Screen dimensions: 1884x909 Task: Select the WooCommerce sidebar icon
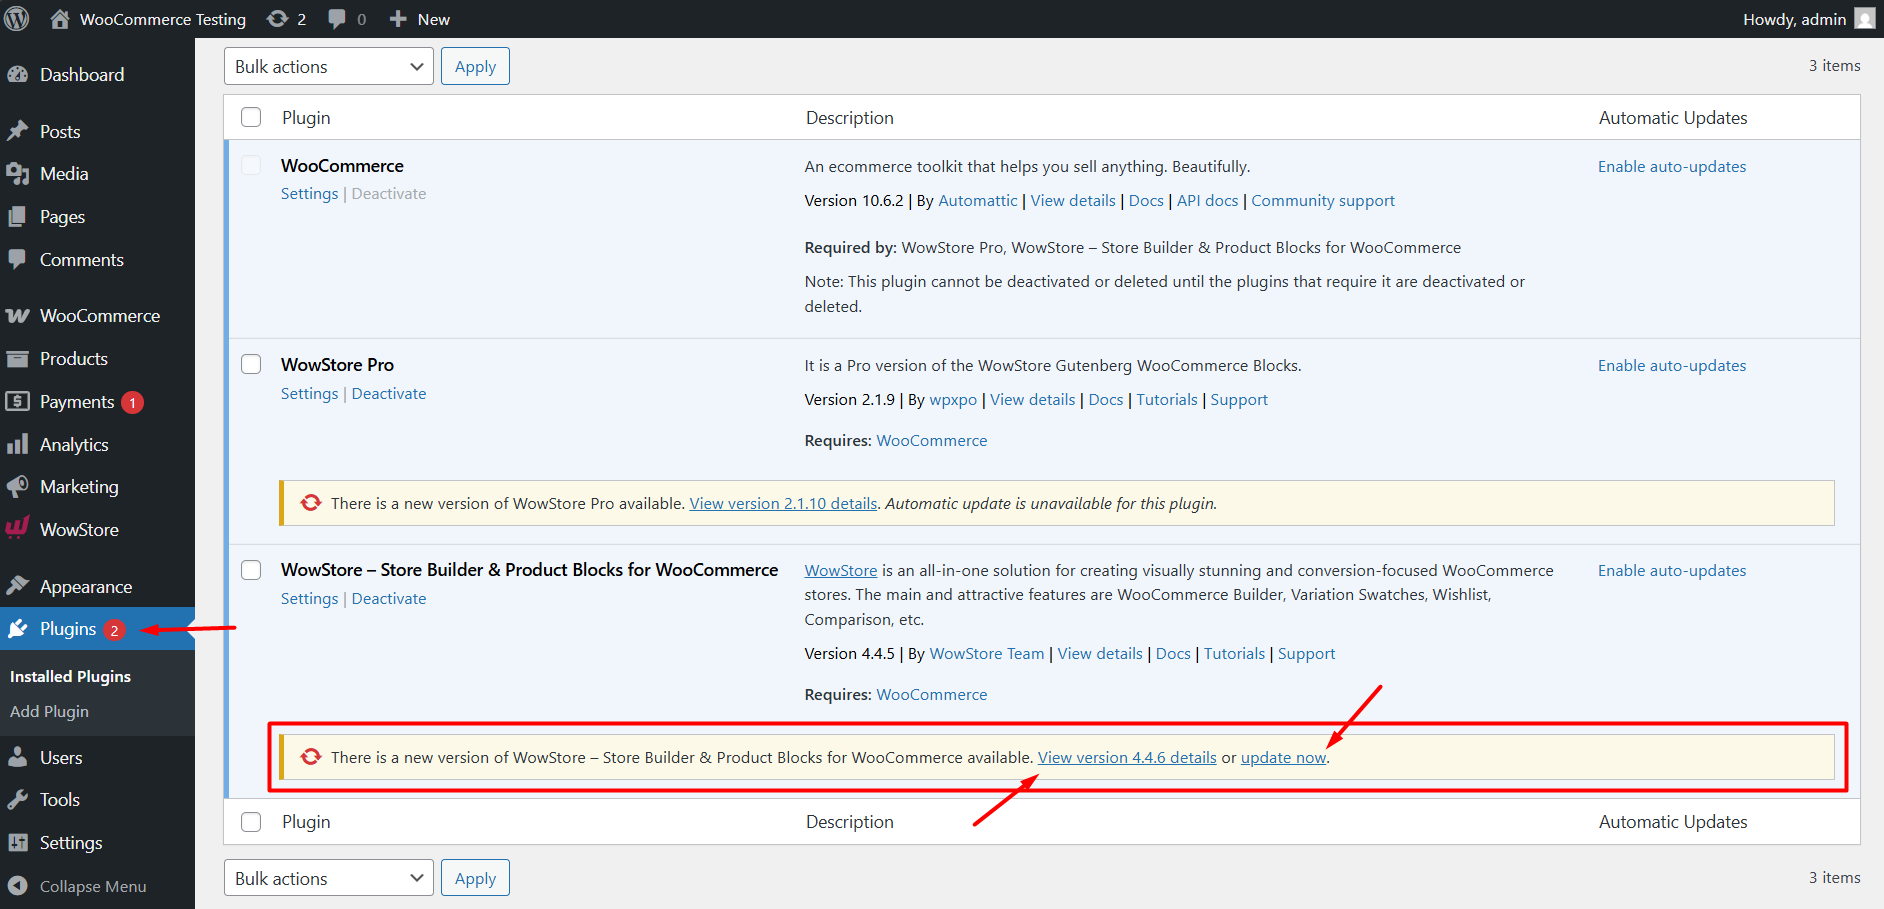[19, 314]
